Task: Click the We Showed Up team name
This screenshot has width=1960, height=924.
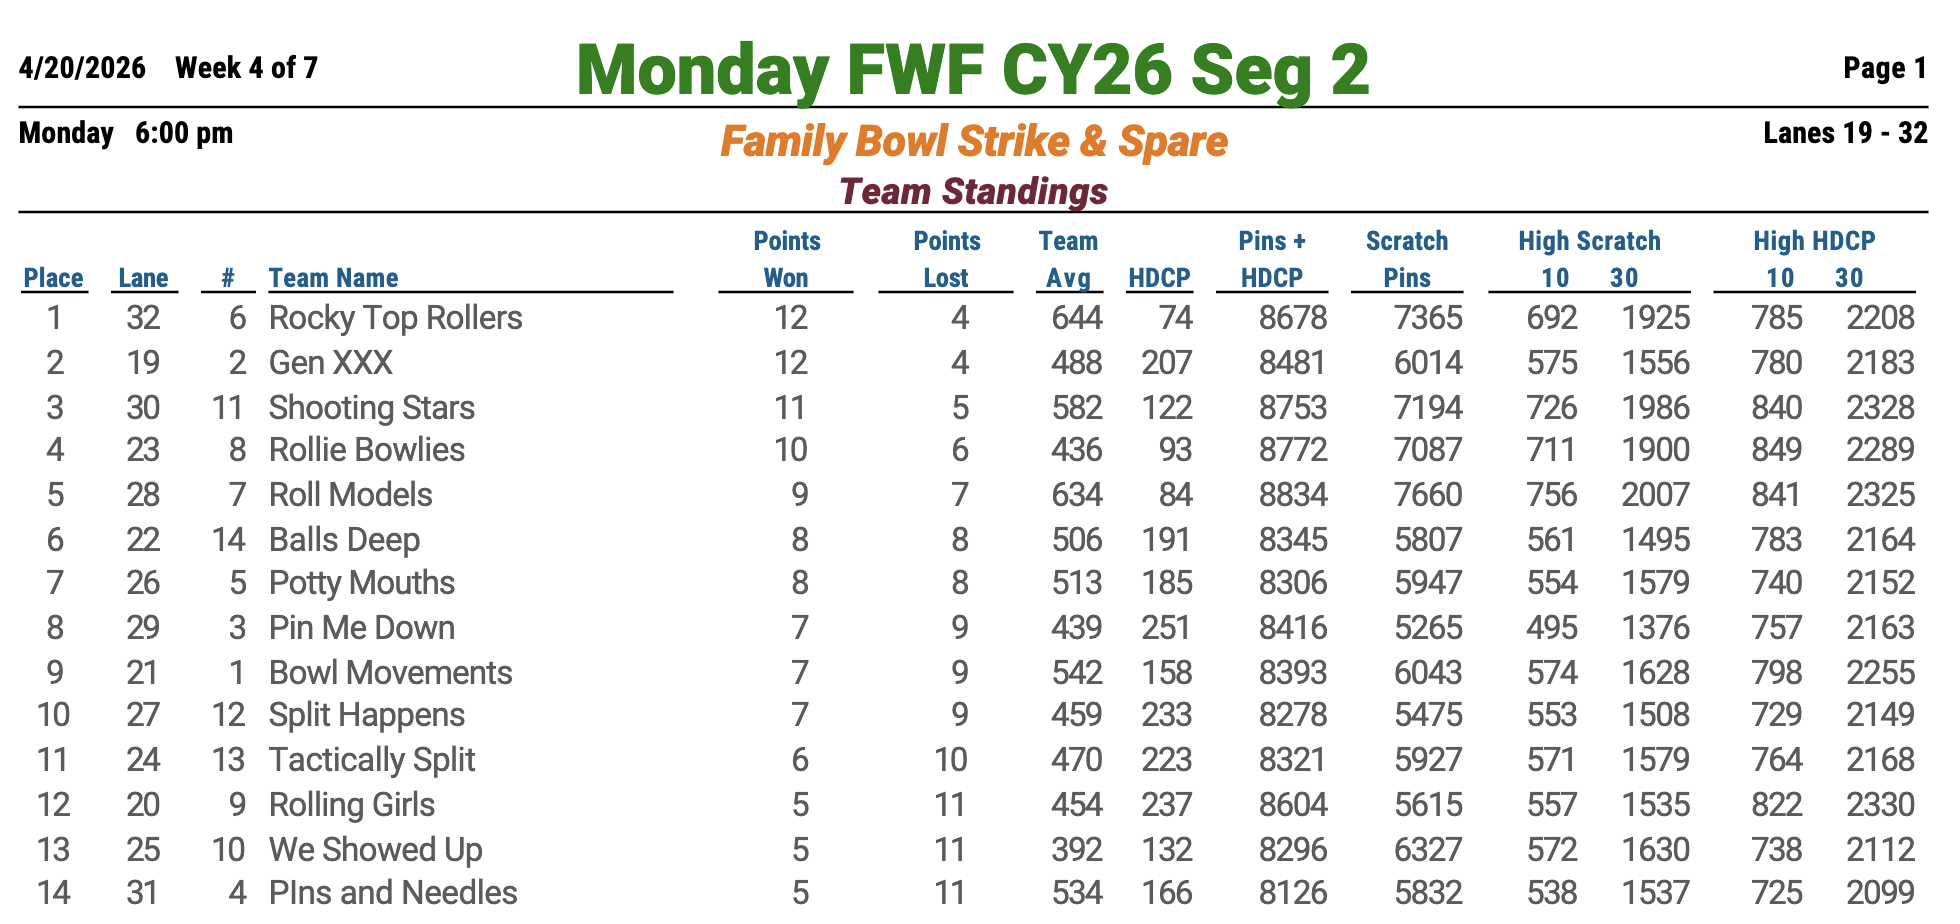Action: [375, 850]
